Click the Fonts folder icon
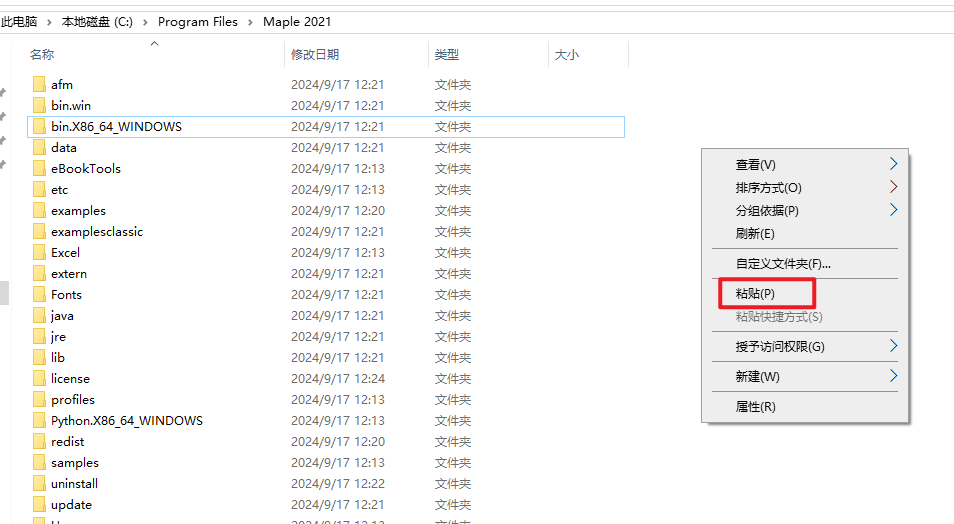 [40, 294]
